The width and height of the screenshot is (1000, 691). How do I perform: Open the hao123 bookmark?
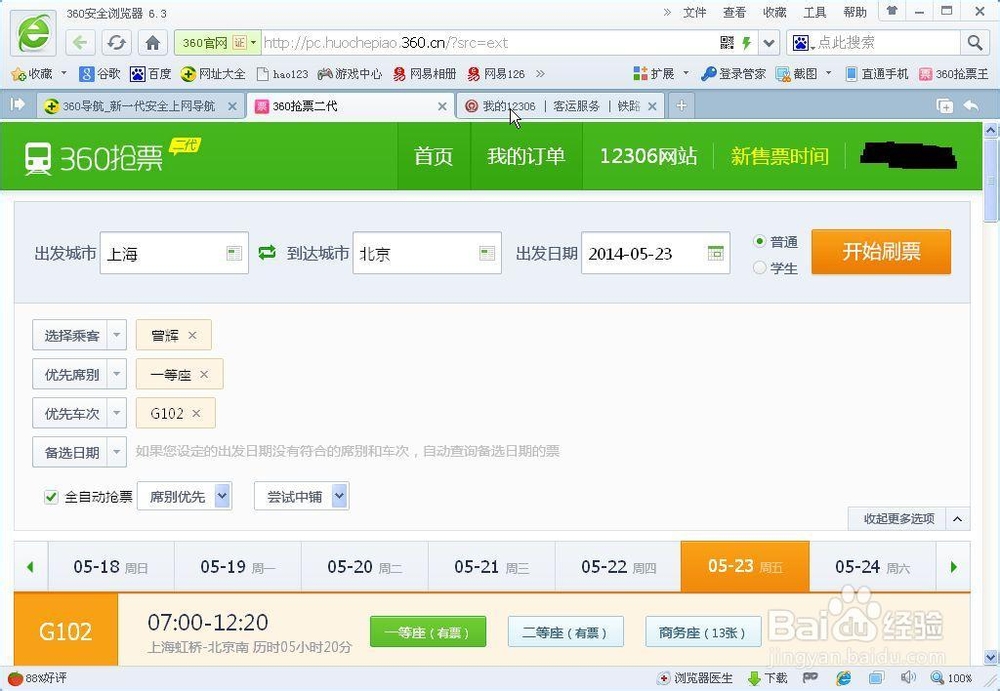(283, 74)
